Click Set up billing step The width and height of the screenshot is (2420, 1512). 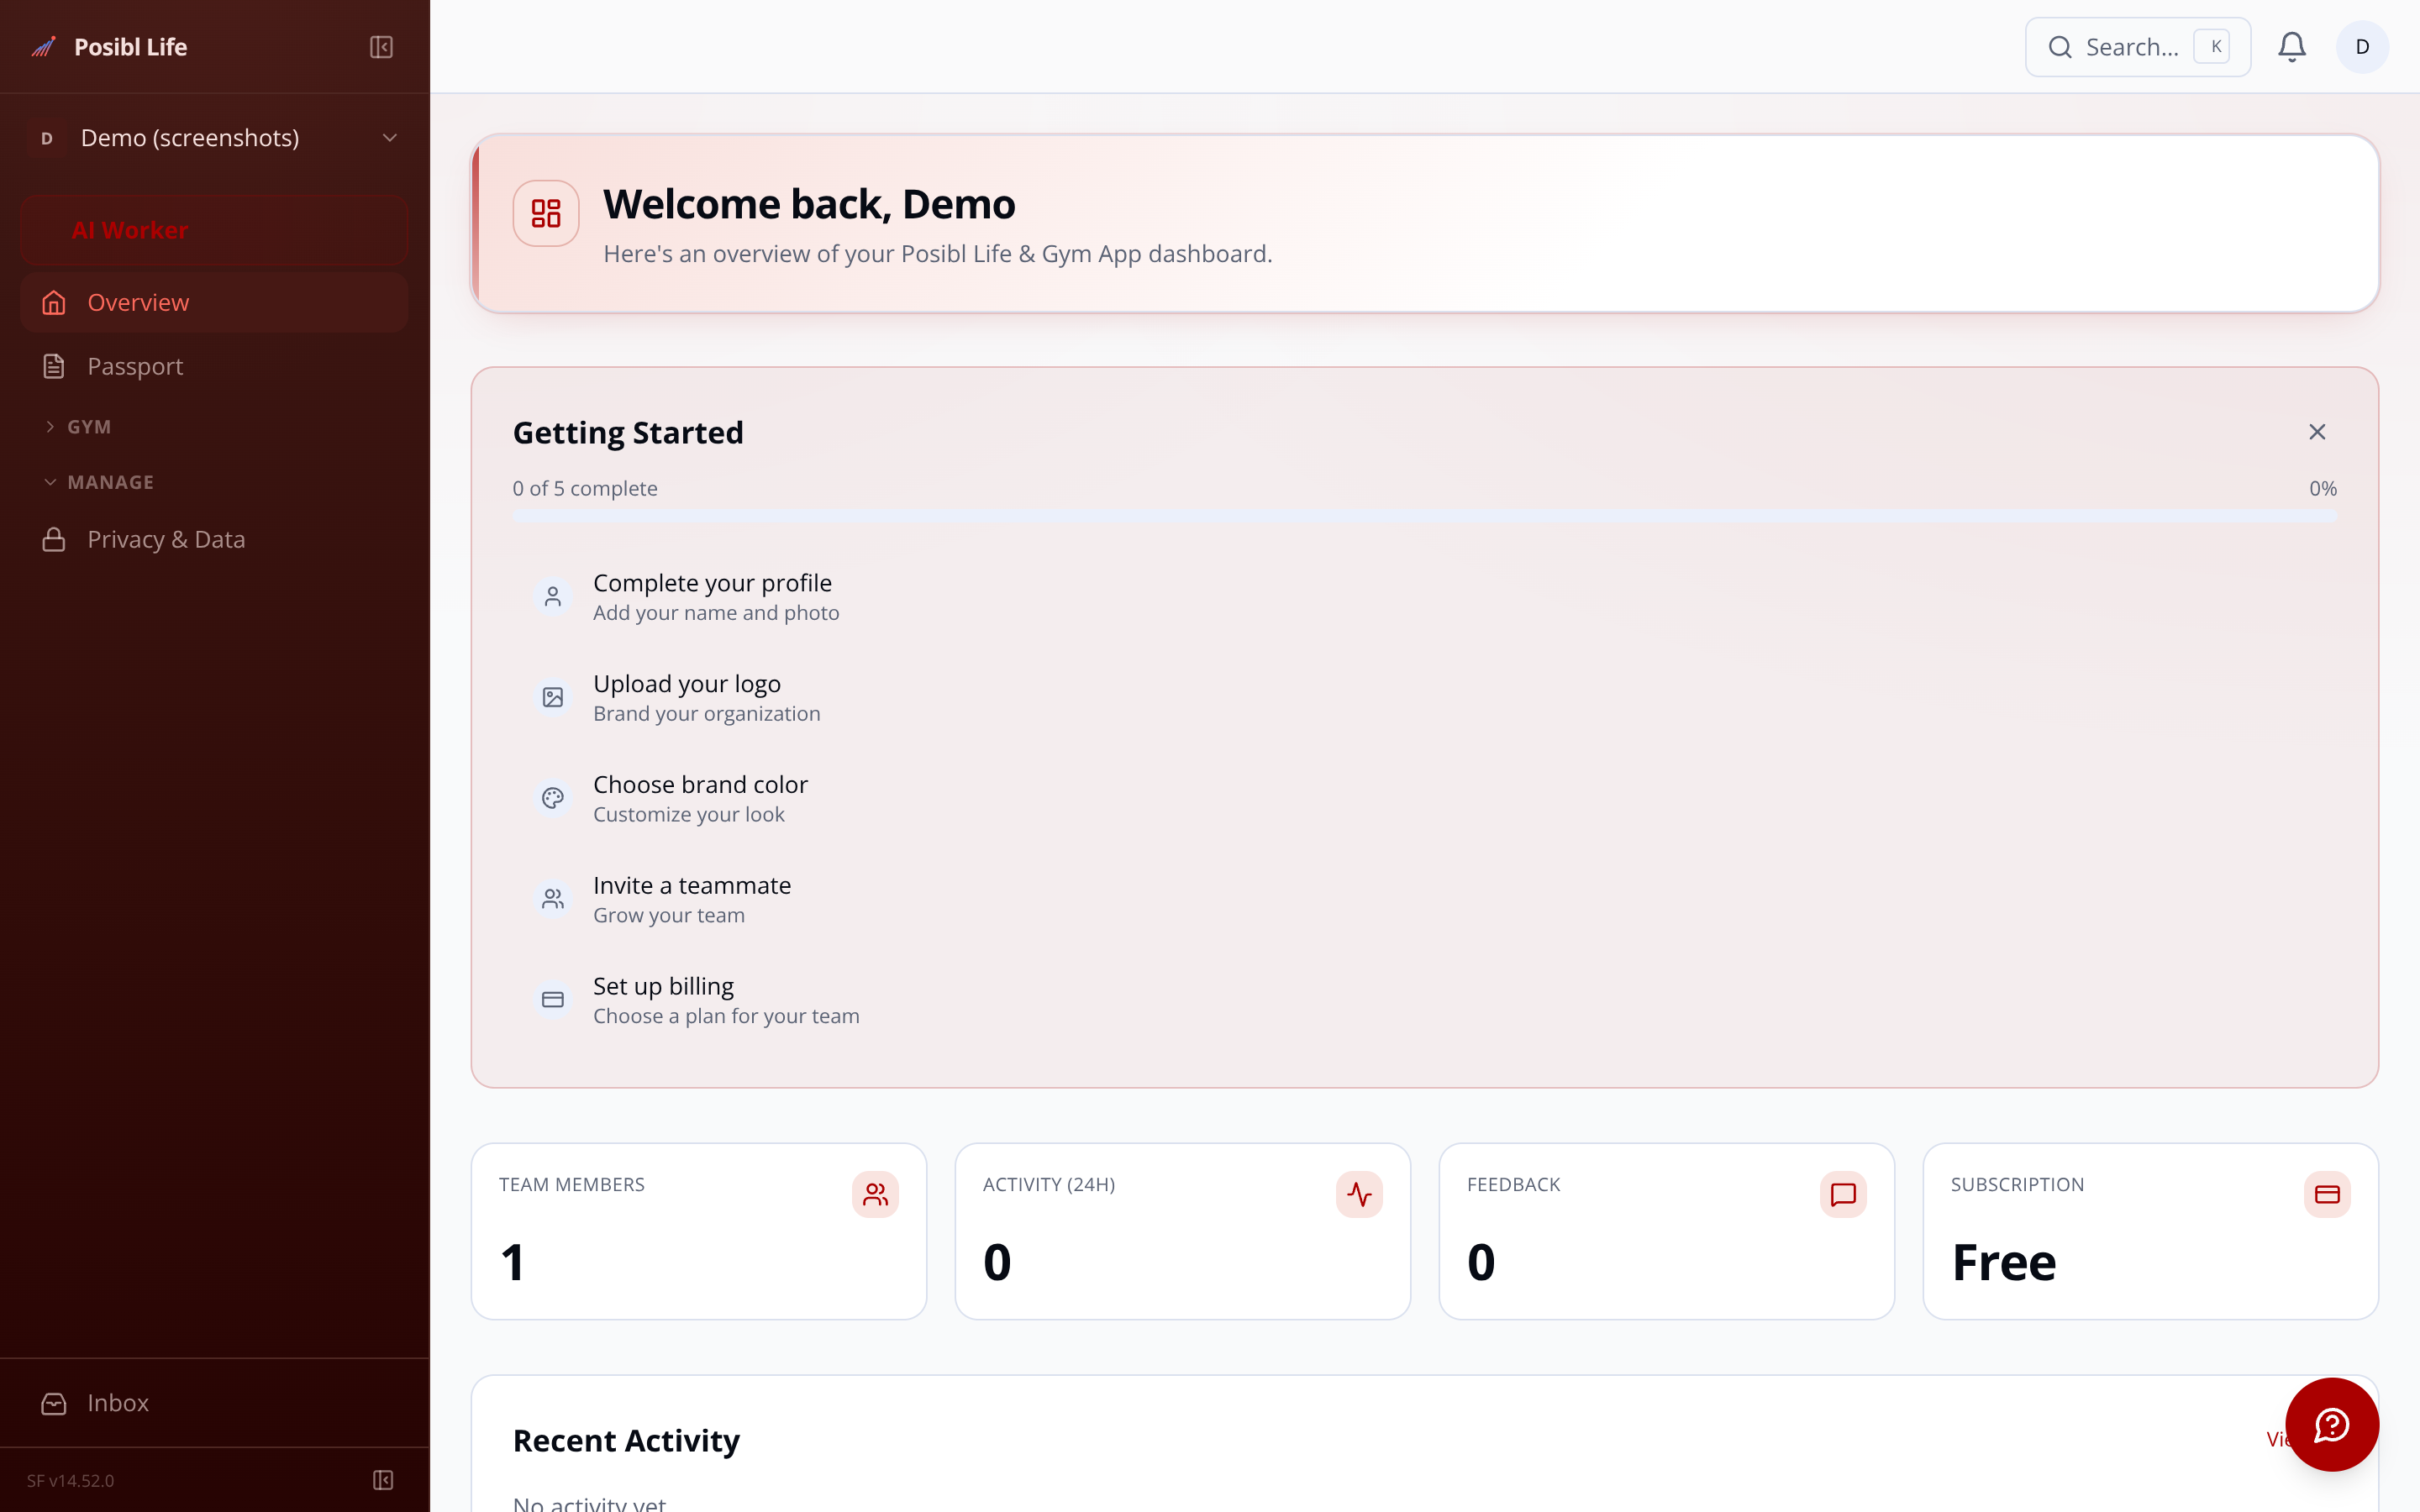(1424, 1000)
